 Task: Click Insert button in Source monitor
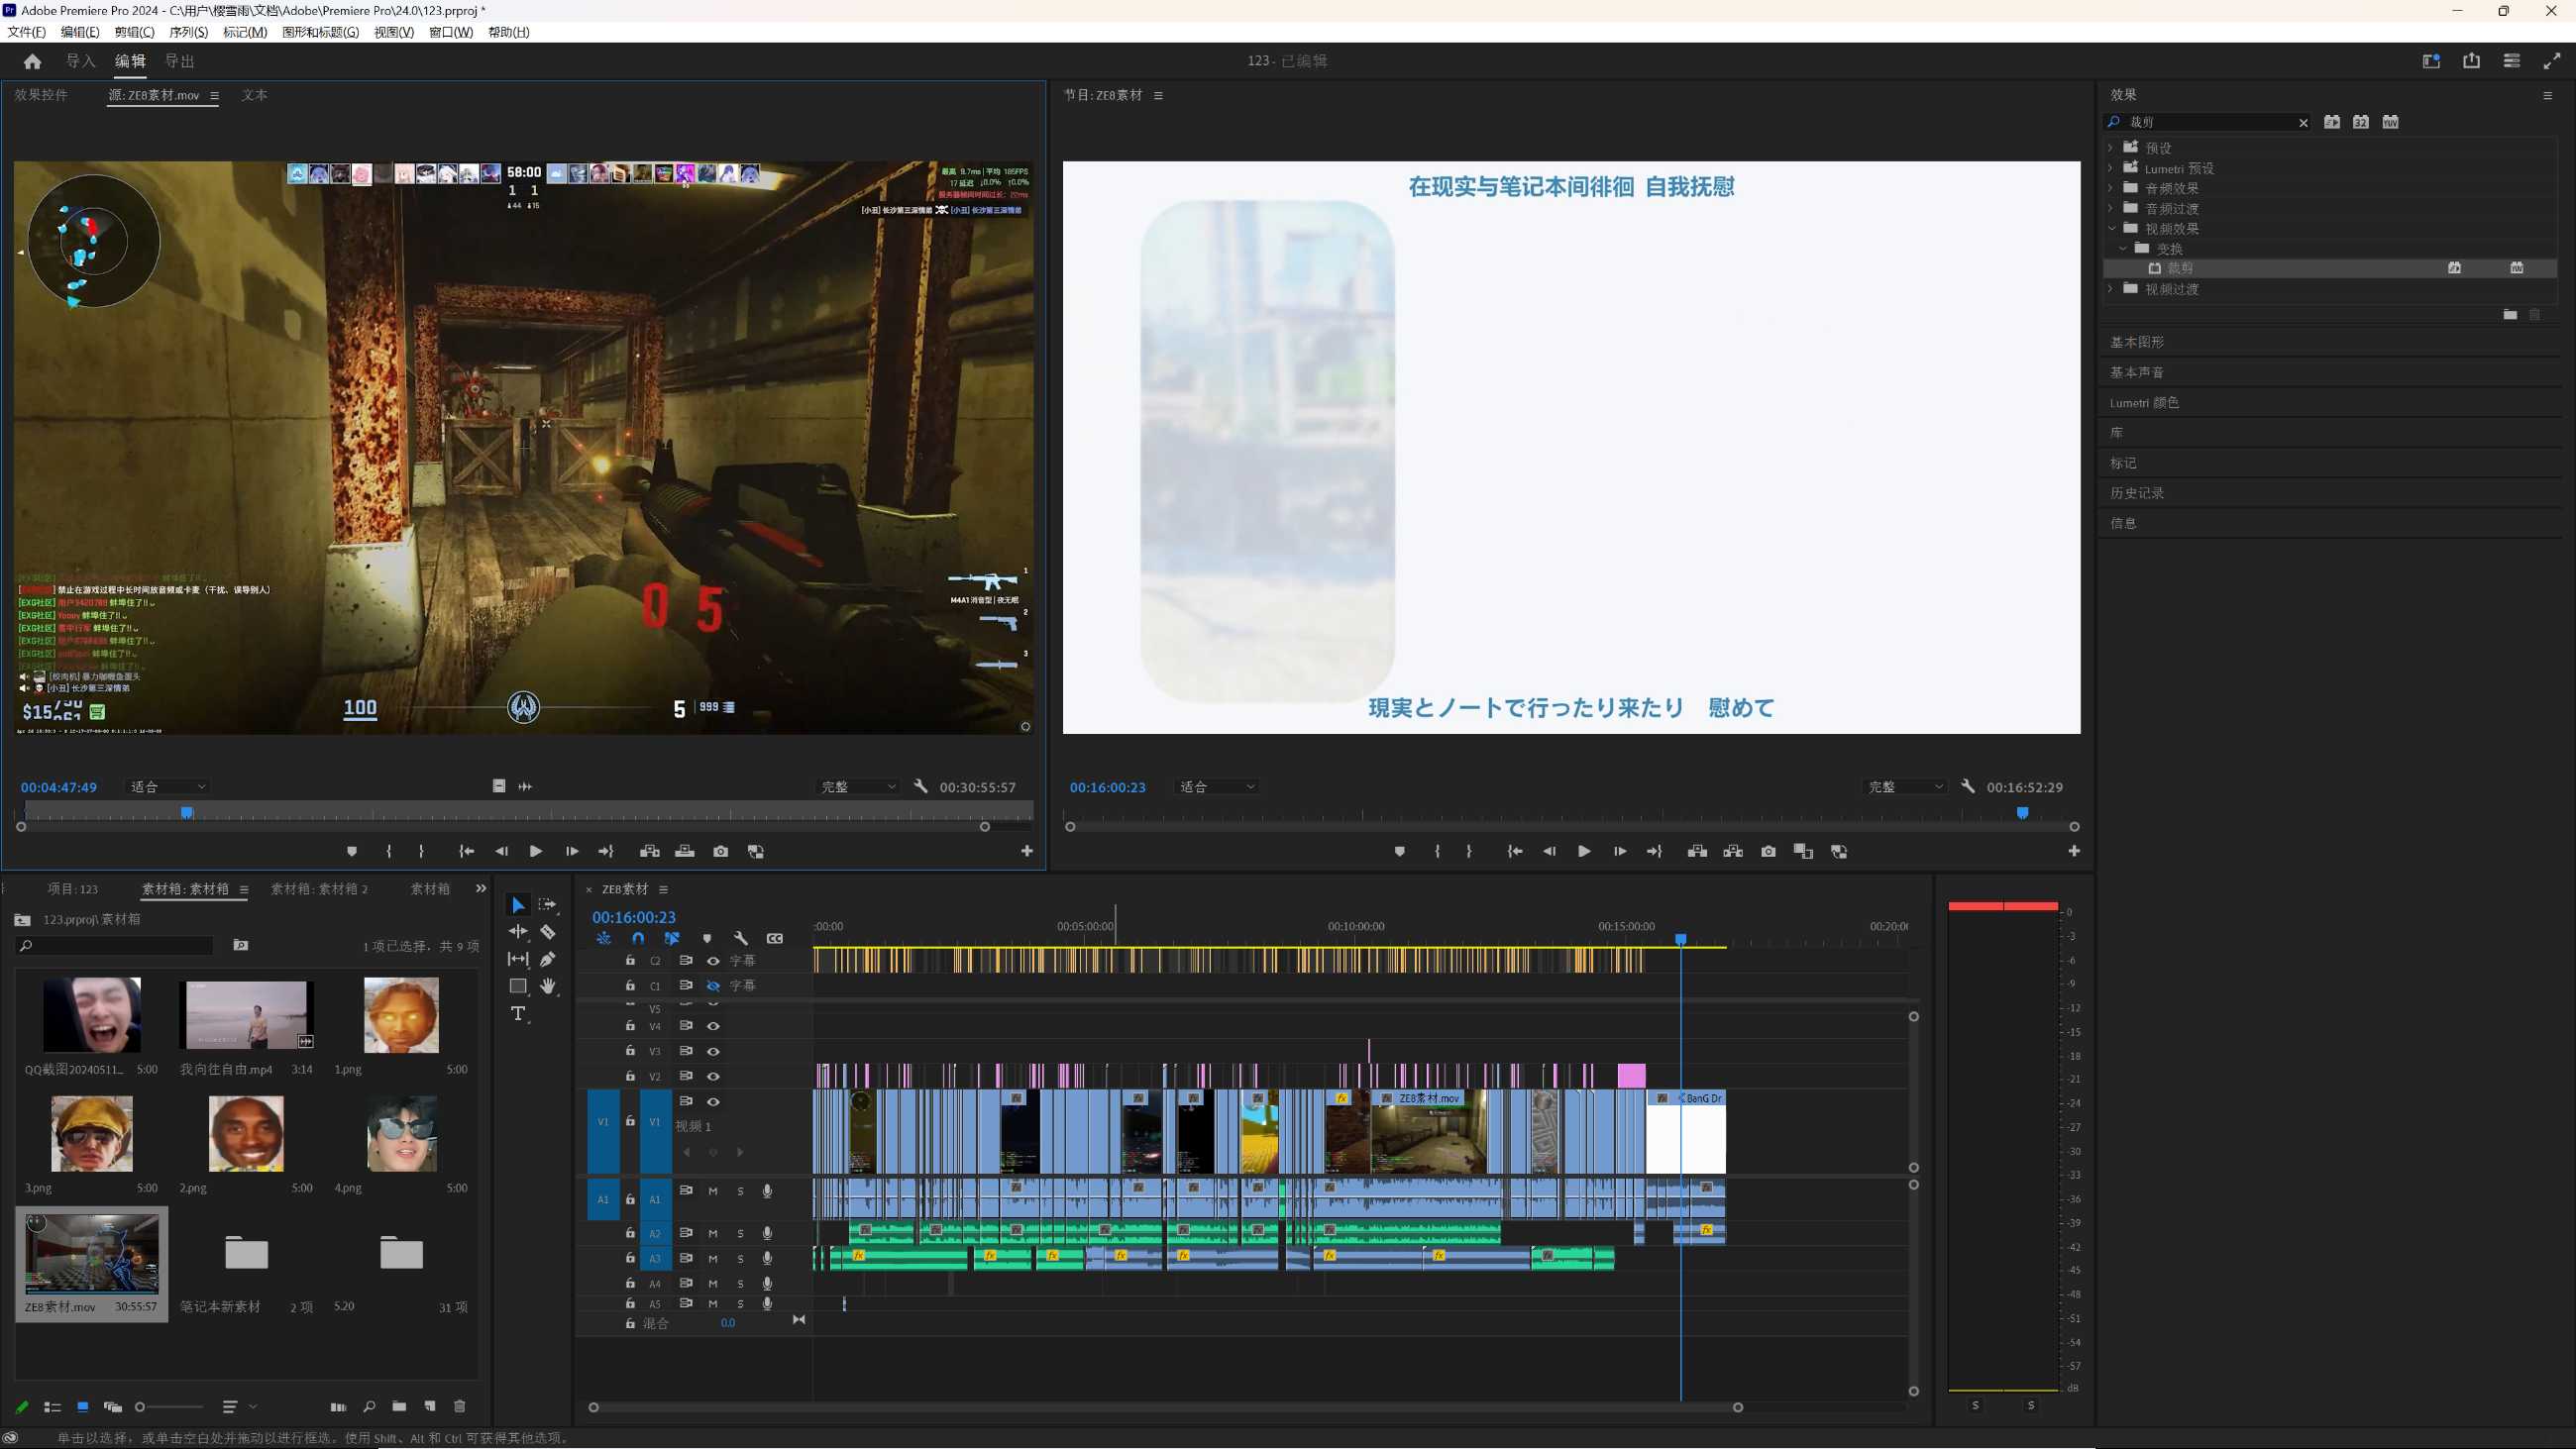coord(649,851)
